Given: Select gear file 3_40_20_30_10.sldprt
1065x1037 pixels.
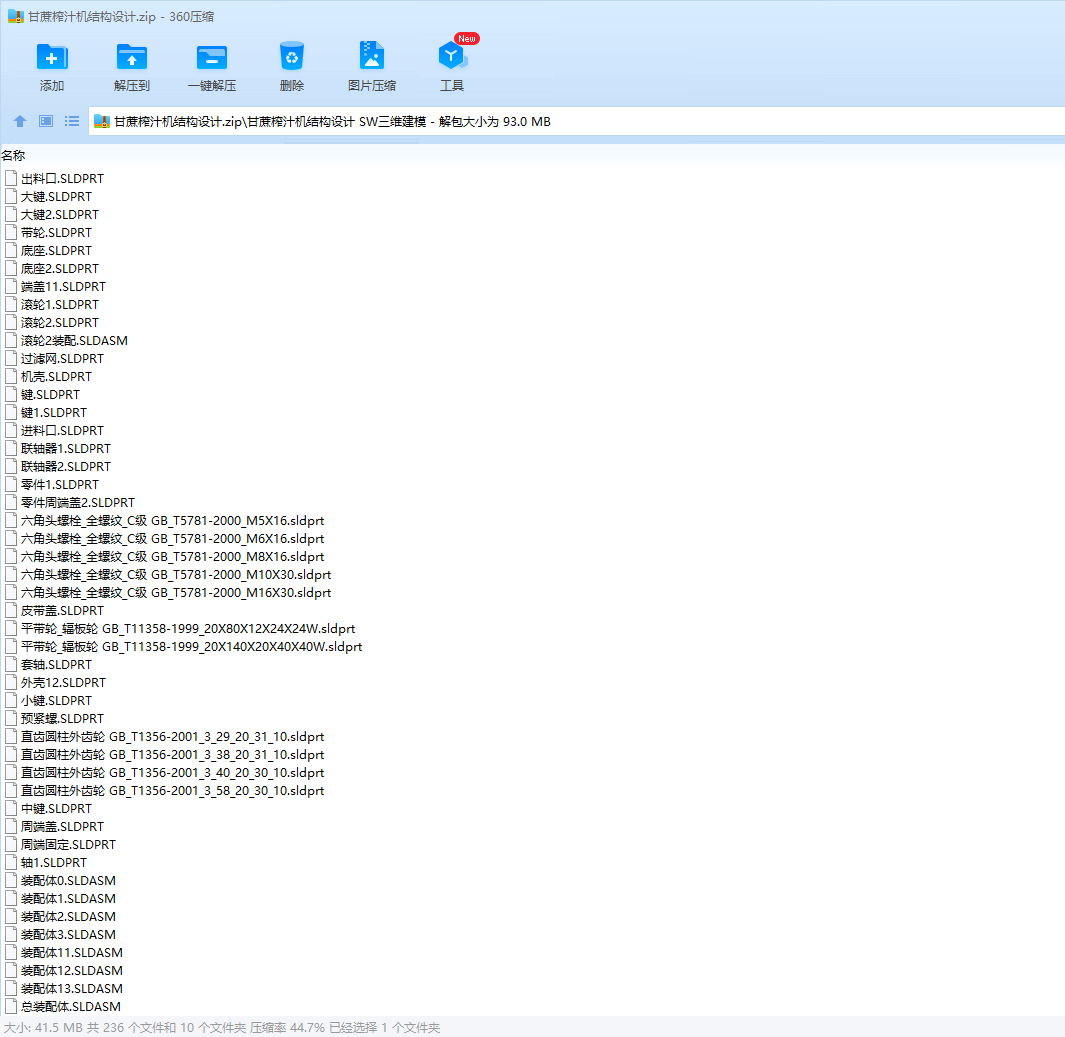Looking at the screenshot, I should click(173, 772).
